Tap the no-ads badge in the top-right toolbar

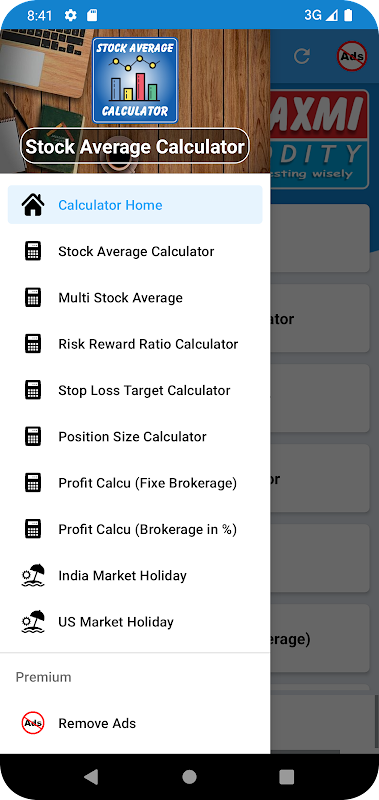352,56
